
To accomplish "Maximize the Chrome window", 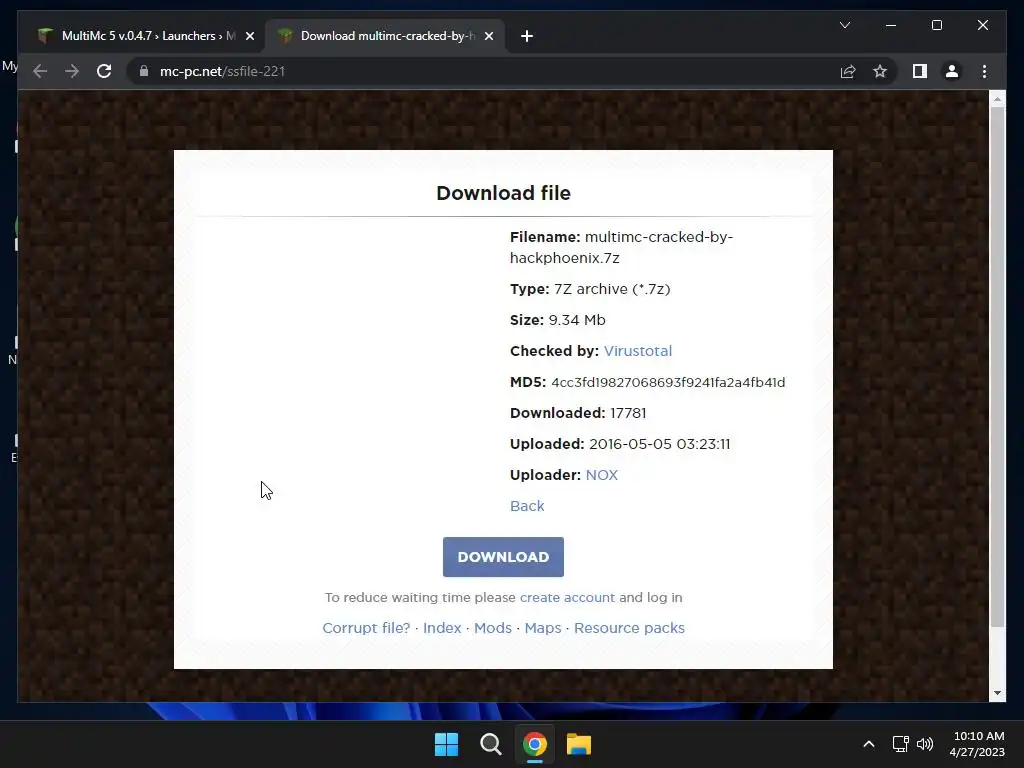I will tap(936, 25).
